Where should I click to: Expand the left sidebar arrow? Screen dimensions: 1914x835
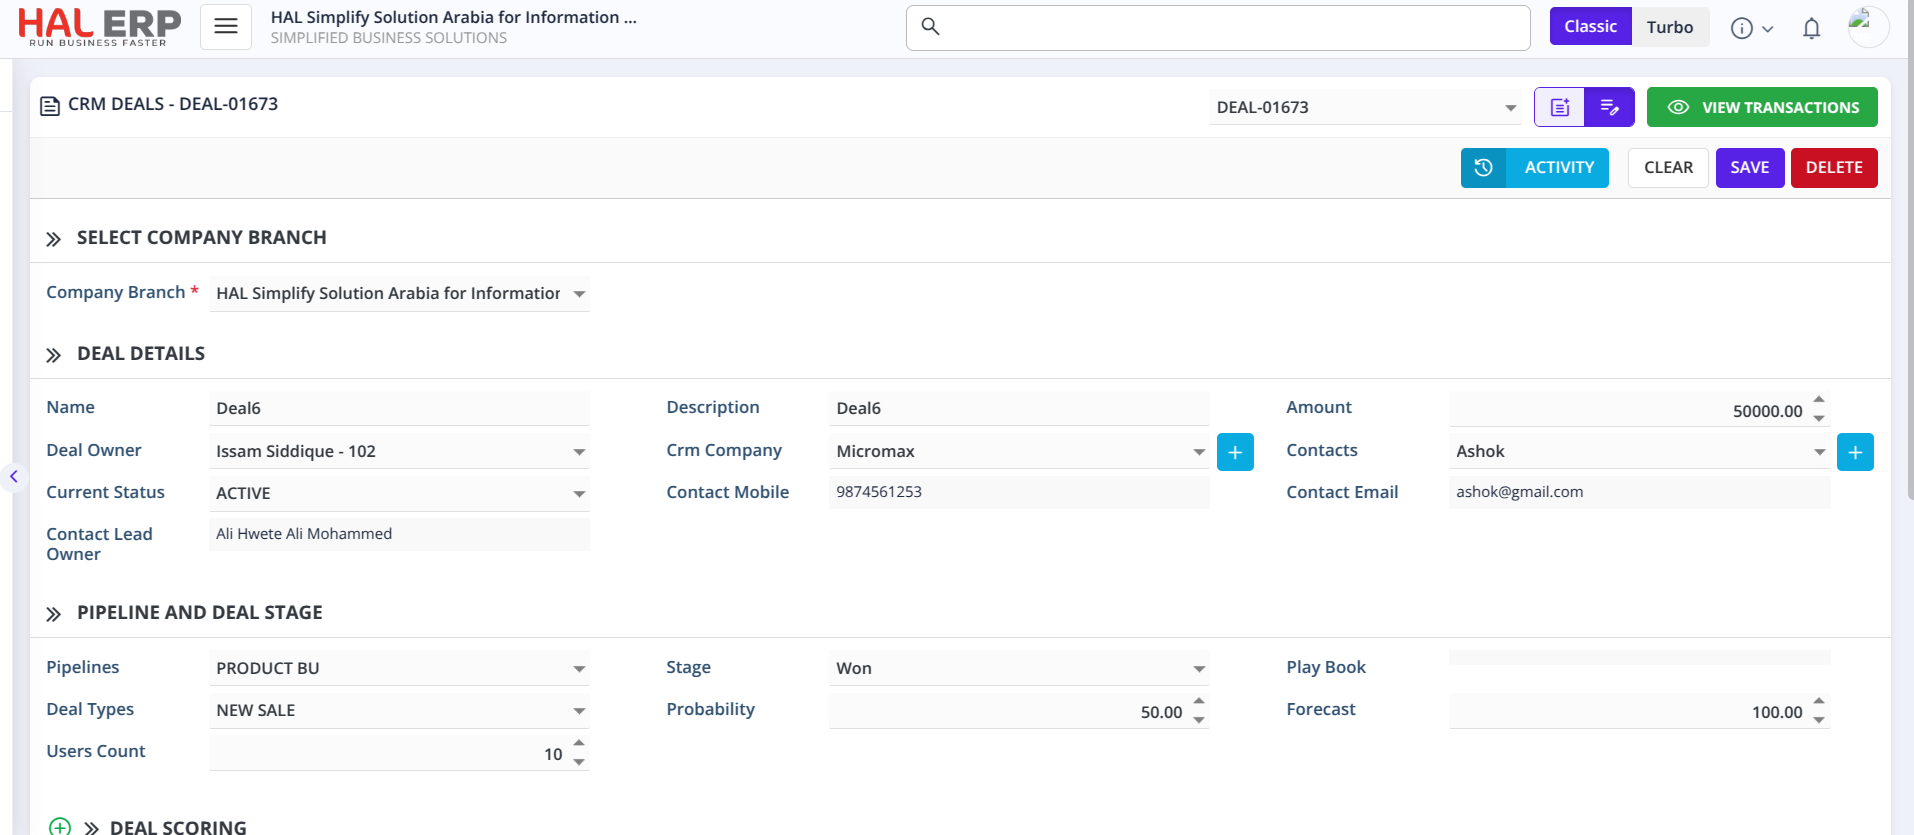[14, 477]
